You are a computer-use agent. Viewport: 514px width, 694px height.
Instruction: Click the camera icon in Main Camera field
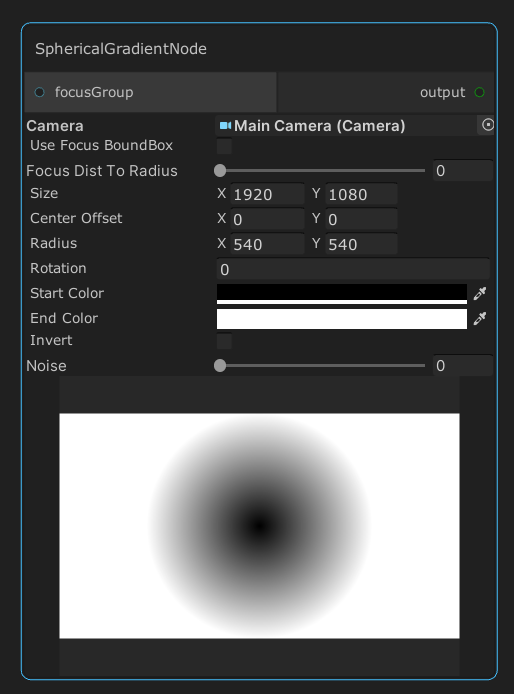pyautogui.click(x=225, y=126)
